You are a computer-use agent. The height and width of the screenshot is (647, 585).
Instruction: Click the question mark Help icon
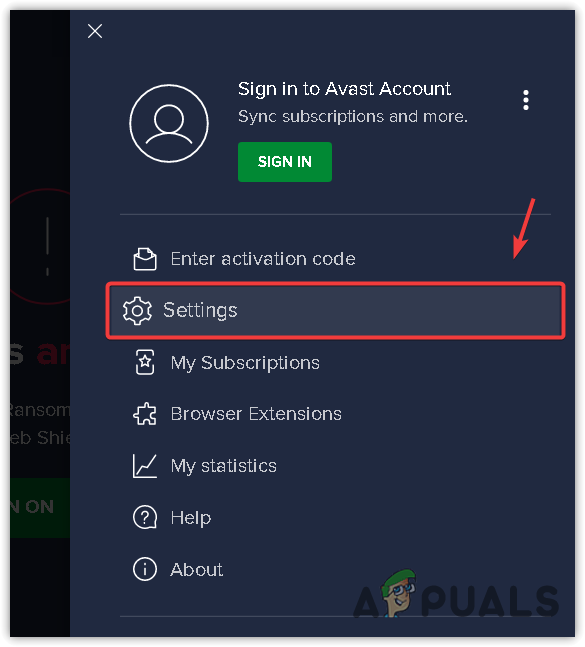click(x=145, y=517)
